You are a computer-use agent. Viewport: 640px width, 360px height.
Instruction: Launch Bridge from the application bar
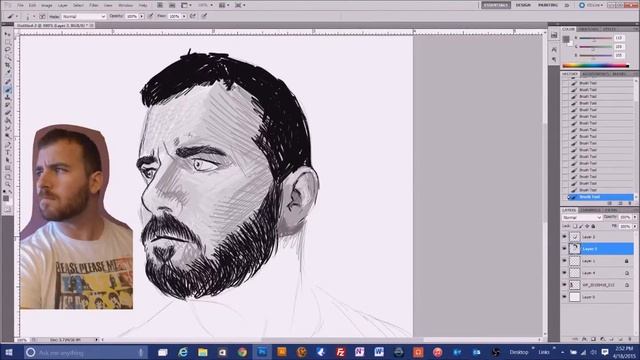pyautogui.click(x=160, y=5)
